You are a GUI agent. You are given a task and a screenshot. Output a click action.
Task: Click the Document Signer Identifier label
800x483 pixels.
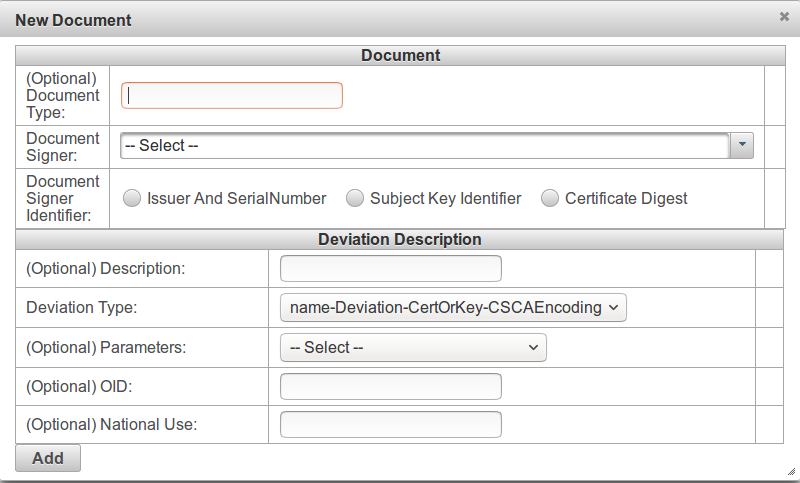63,198
